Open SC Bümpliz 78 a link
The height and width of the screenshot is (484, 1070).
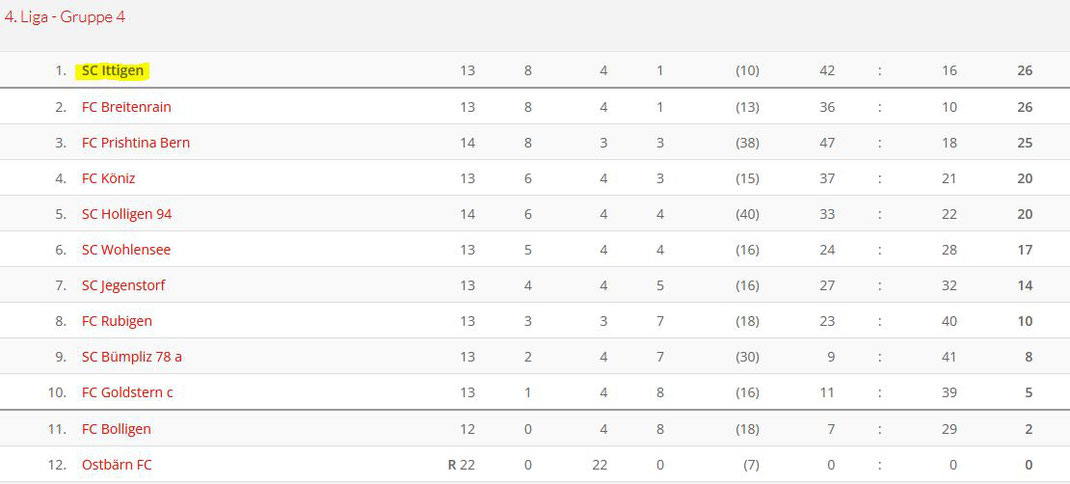coord(132,357)
